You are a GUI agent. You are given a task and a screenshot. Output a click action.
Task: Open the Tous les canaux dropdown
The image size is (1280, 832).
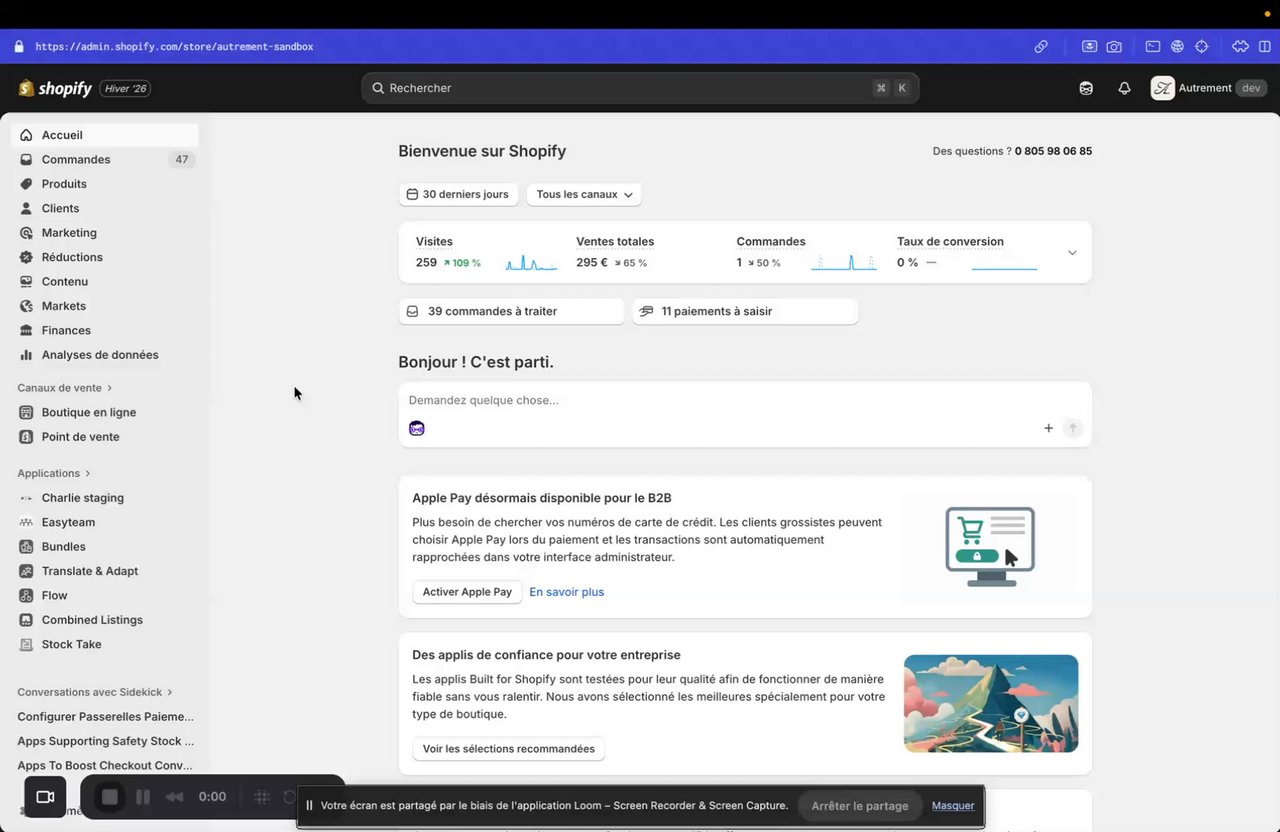584,194
